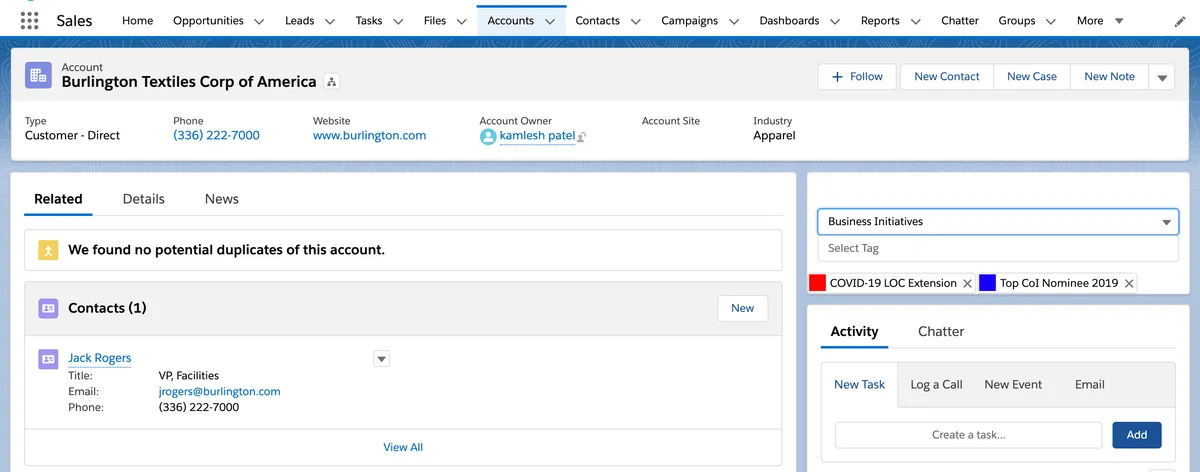1200x472 pixels.
Task: Select the Email subtab
Action: (1090, 384)
